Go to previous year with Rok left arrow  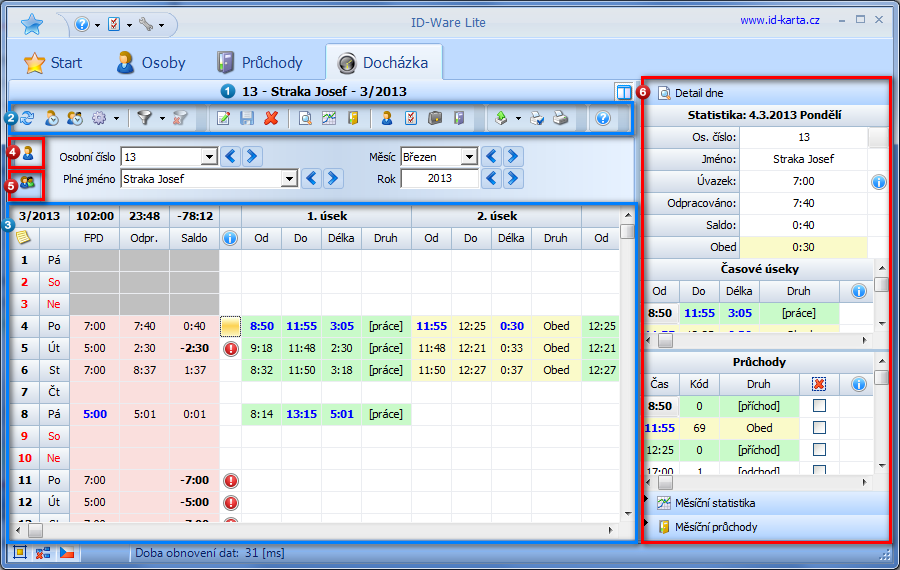coord(491,179)
